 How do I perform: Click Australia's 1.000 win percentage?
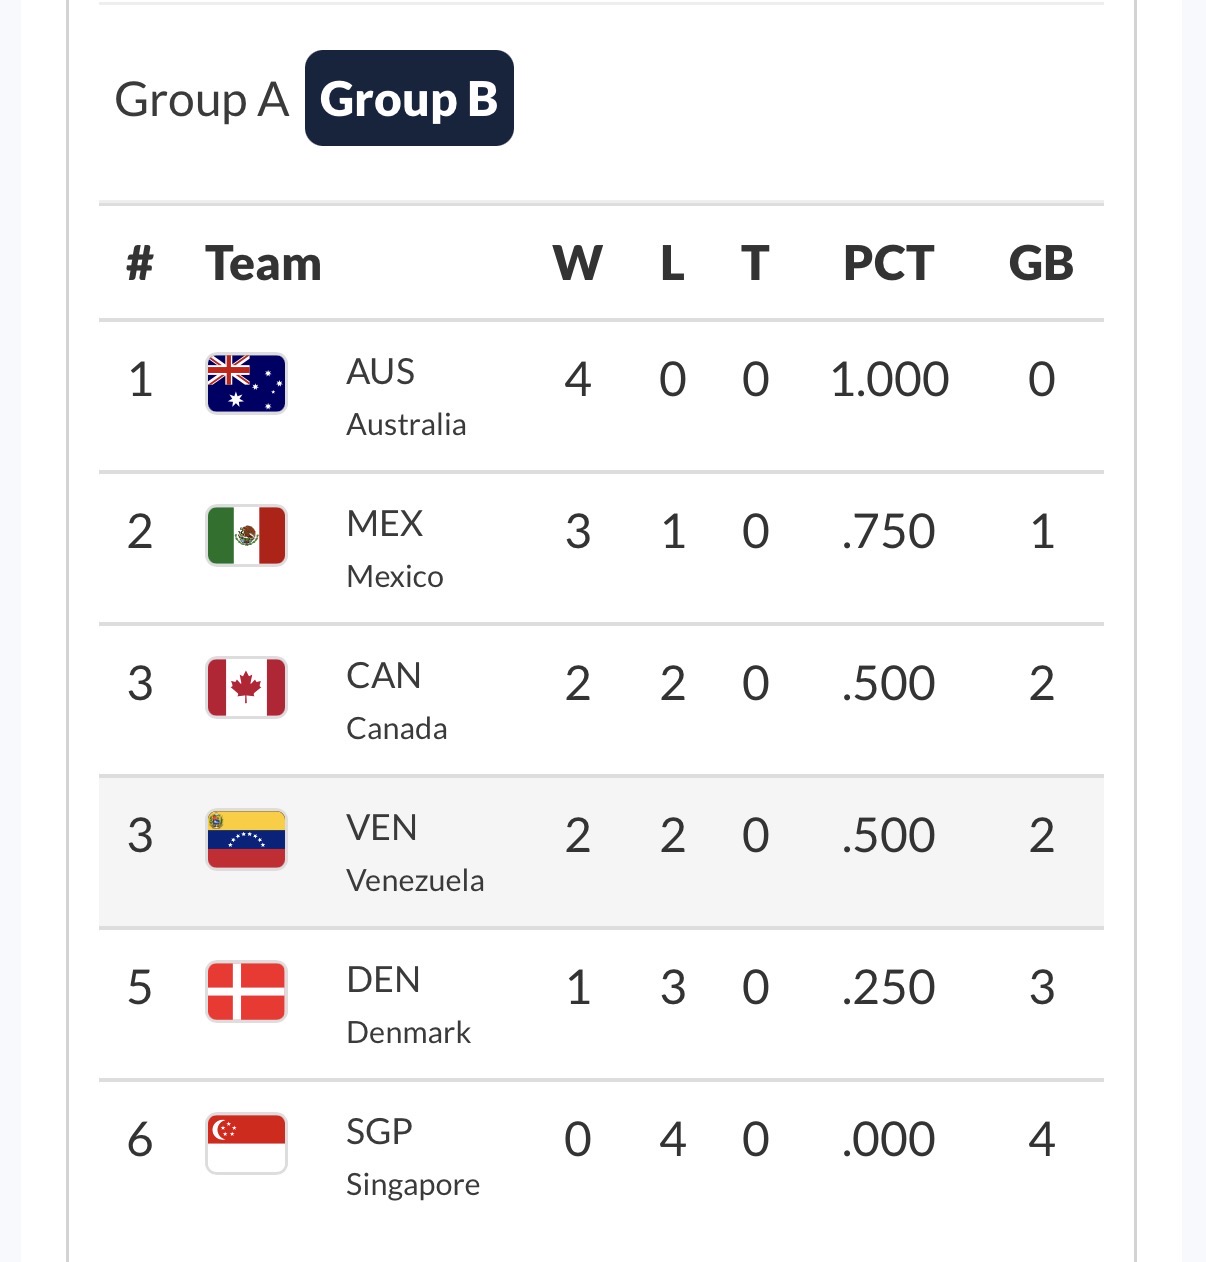[x=889, y=380]
